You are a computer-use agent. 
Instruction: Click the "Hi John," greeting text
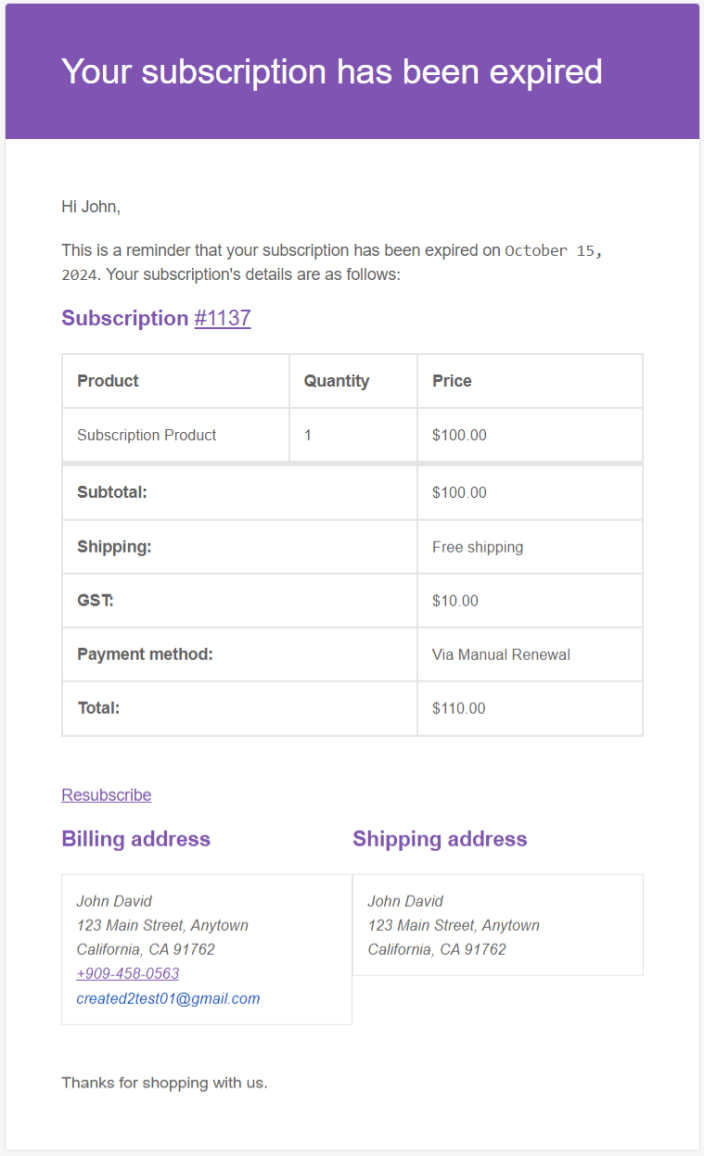91,207
